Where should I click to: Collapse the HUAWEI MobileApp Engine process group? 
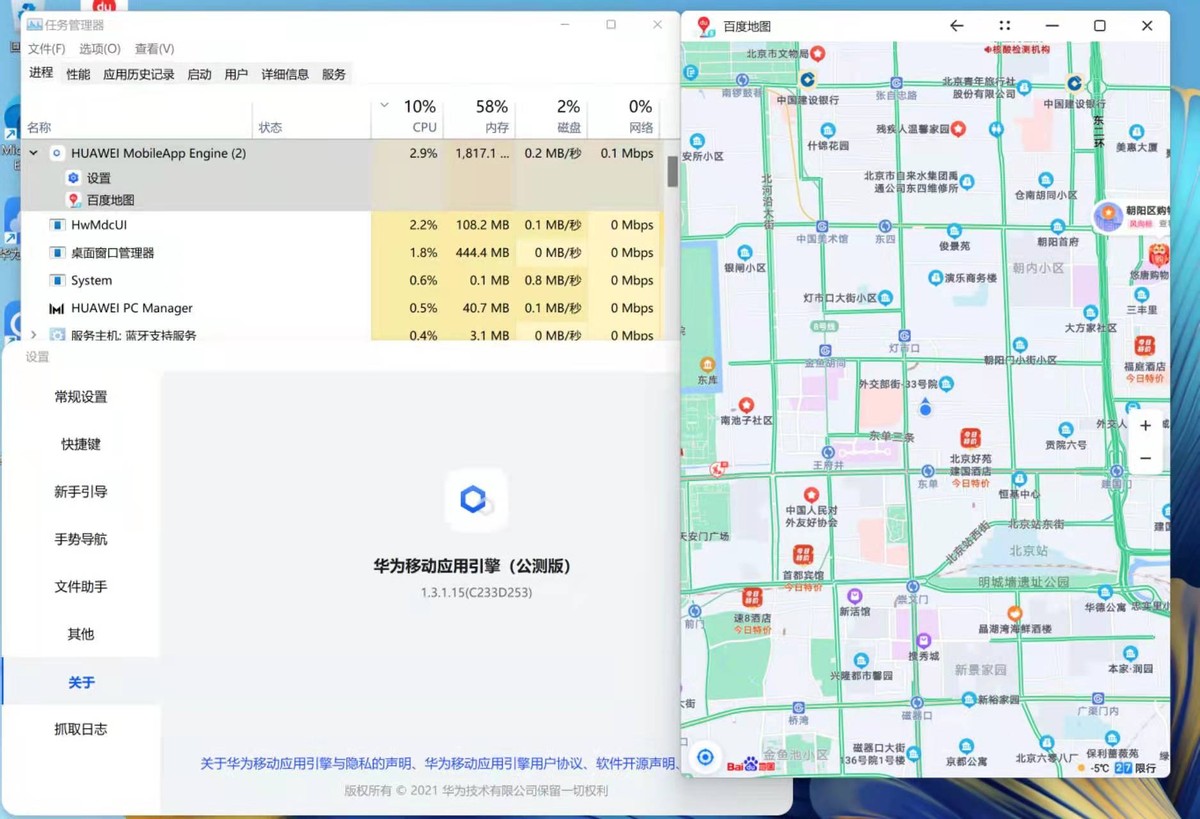[33, 153]
